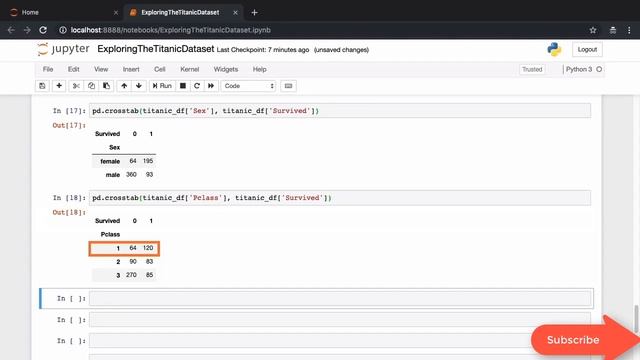
Task: Reload the current page
Action: (x=43, y=30)
